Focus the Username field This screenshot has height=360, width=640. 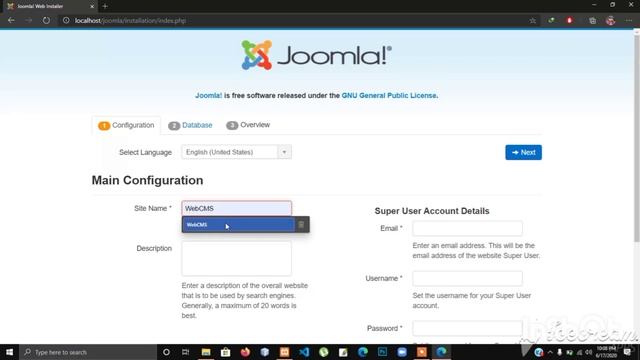pyautogui.click(x=467, y=278)
